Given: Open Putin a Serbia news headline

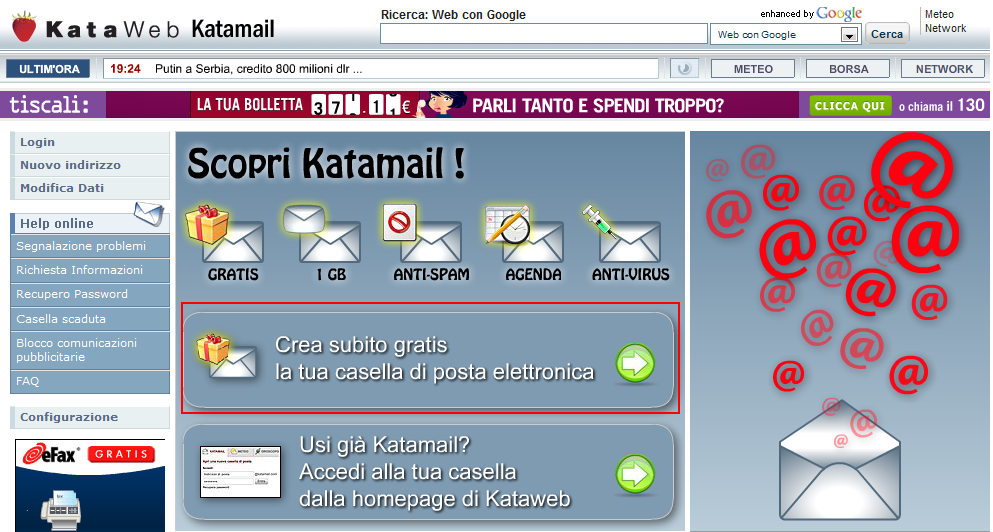Looking at the screenshot, I should click(258, 68).
